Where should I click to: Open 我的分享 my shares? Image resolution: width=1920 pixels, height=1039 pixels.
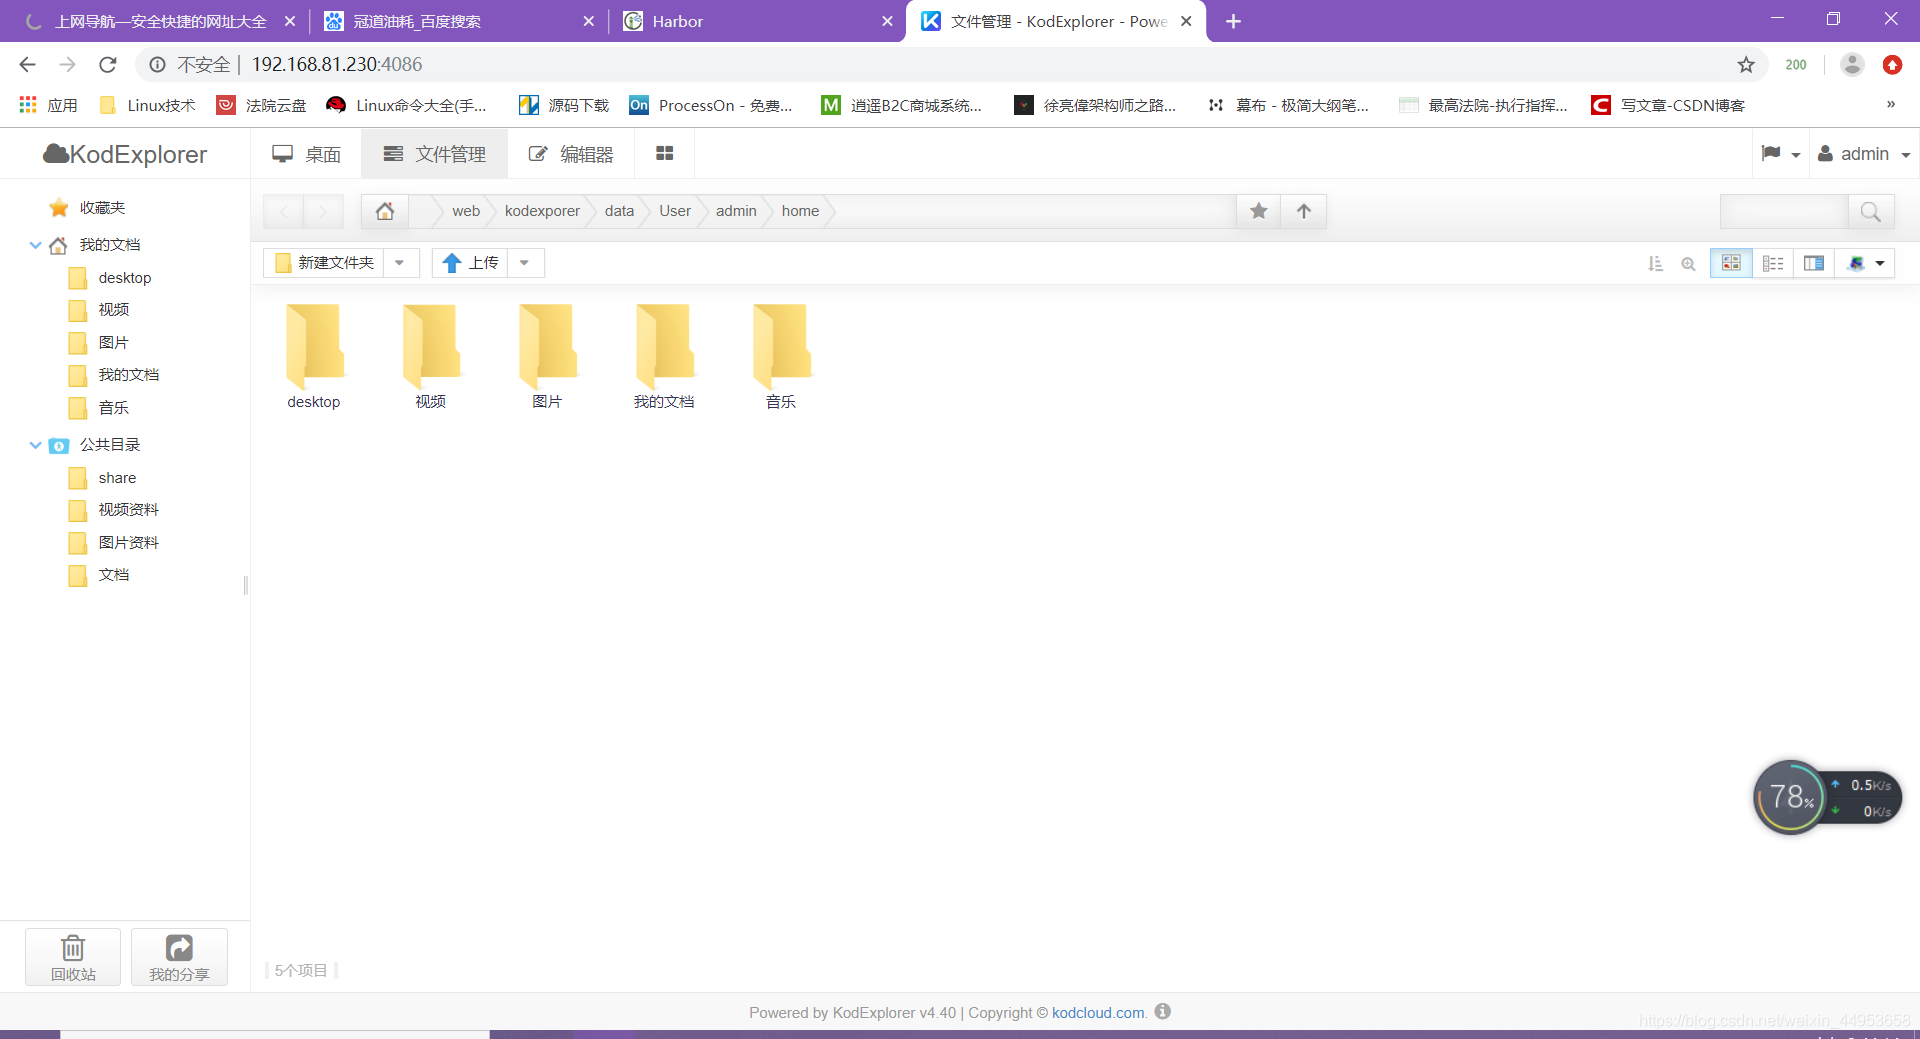click(x=179, y=957)
